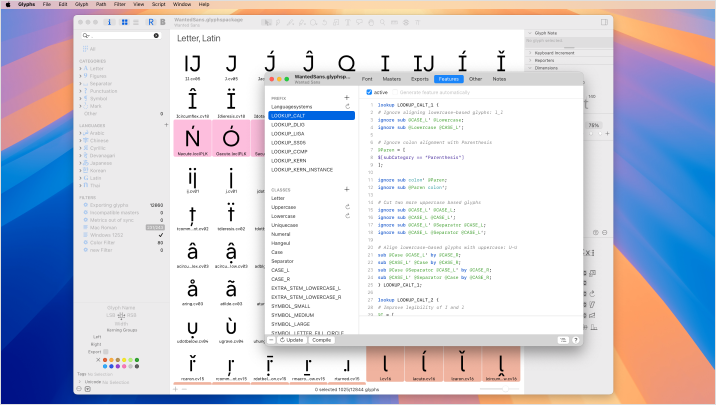Screen dimensions: 716x405
Task: Collapse the Glyph Note panel
Action: pyautogui.click(x=530, y=33)
